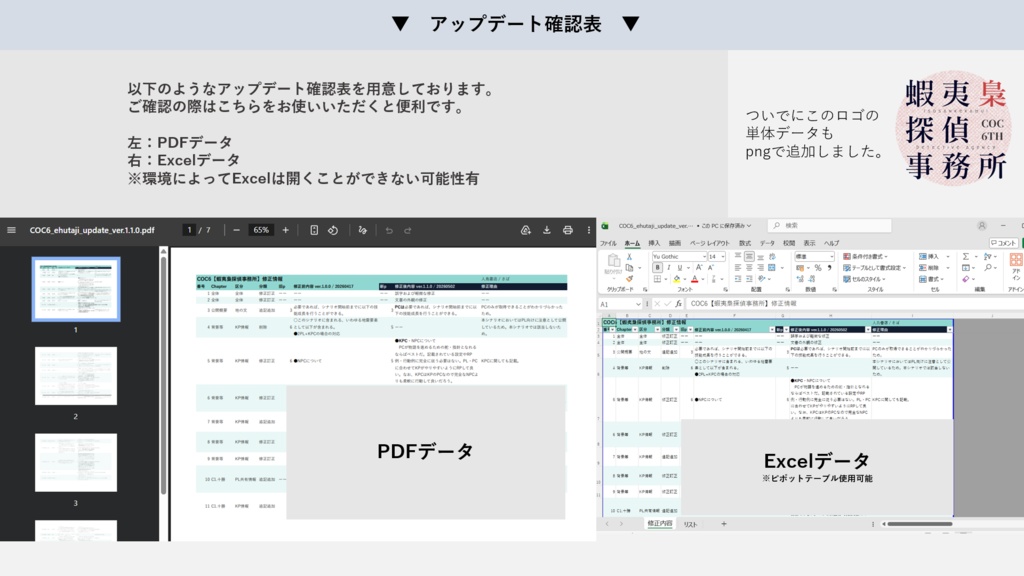Save the PDF to Google Drive
The height and width of the screenshot is (576, 1024).
point(525,230)
